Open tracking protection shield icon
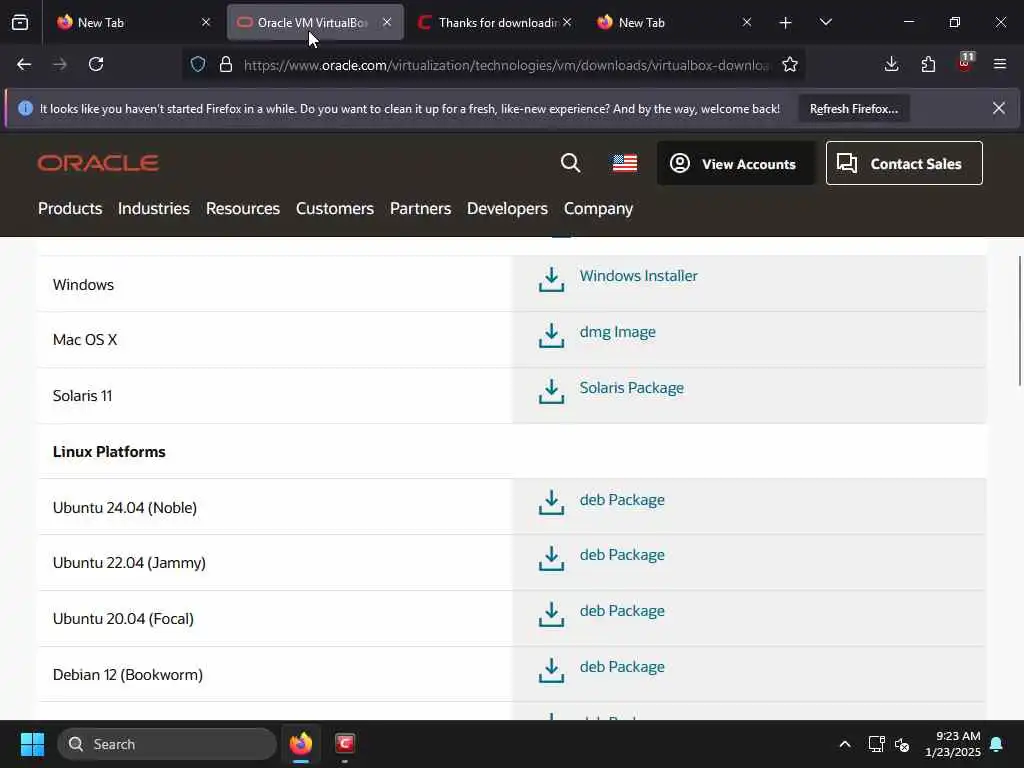 (198, 64)
